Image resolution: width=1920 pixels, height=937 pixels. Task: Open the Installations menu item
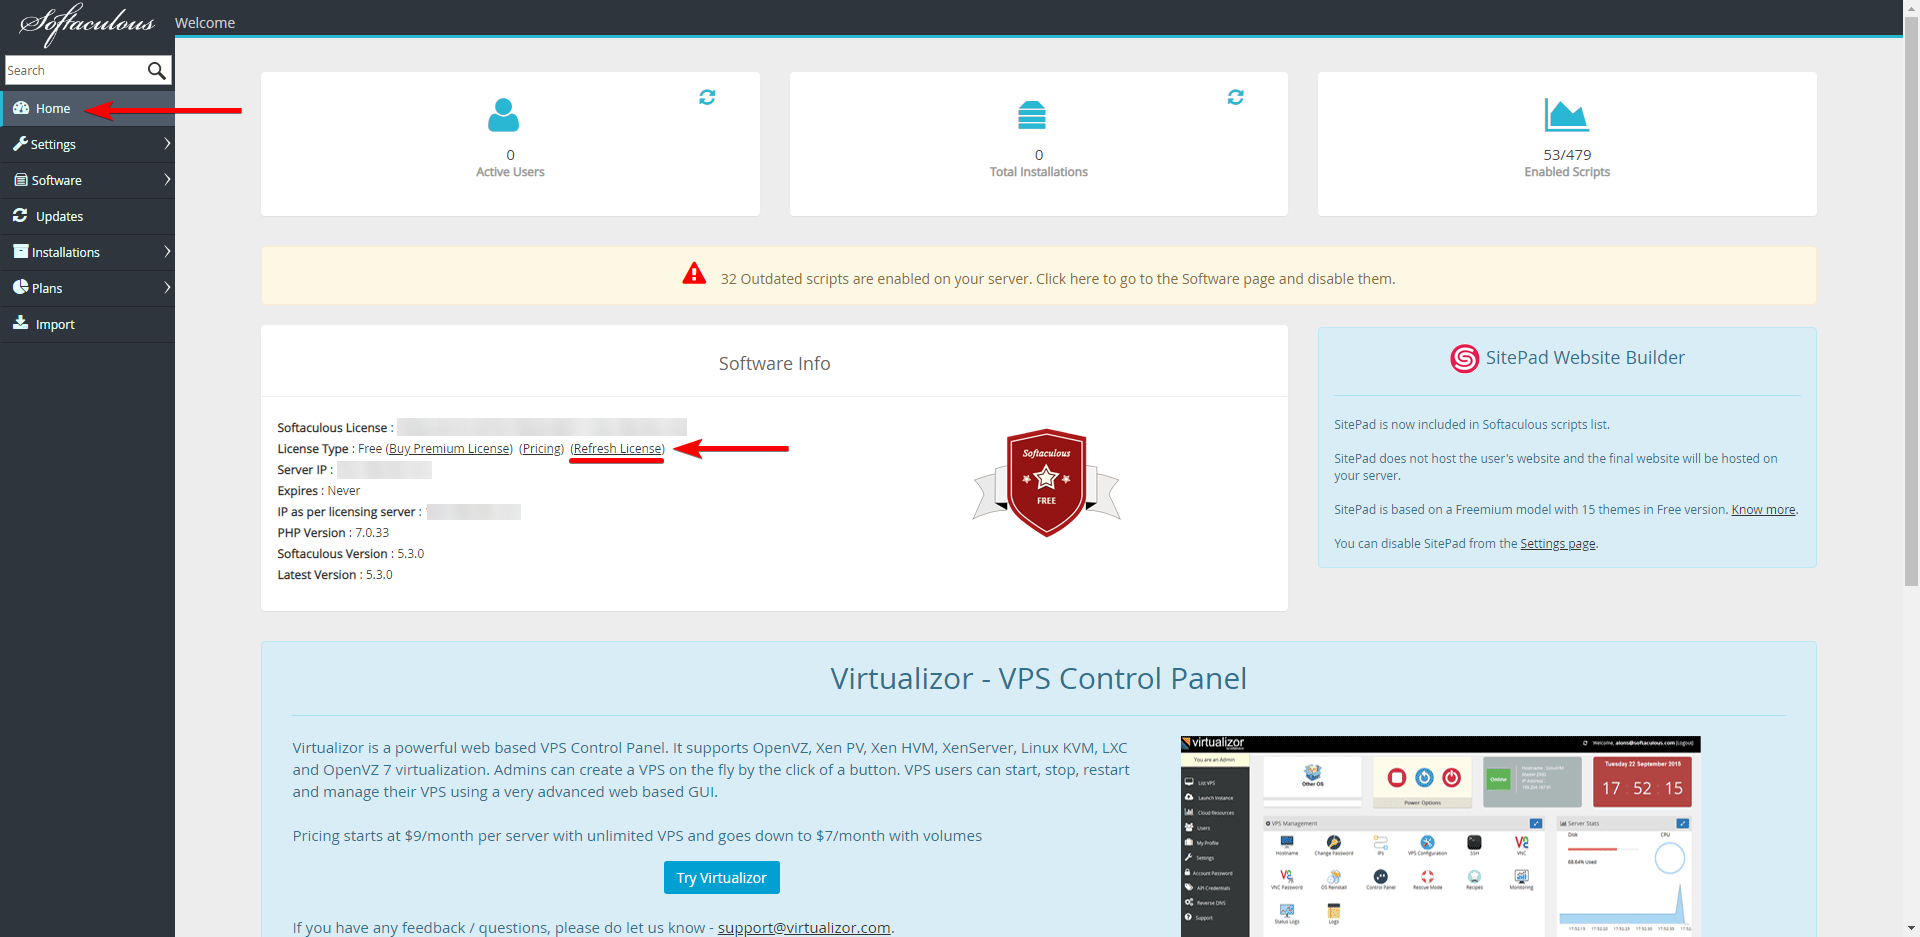pos(87,252)
